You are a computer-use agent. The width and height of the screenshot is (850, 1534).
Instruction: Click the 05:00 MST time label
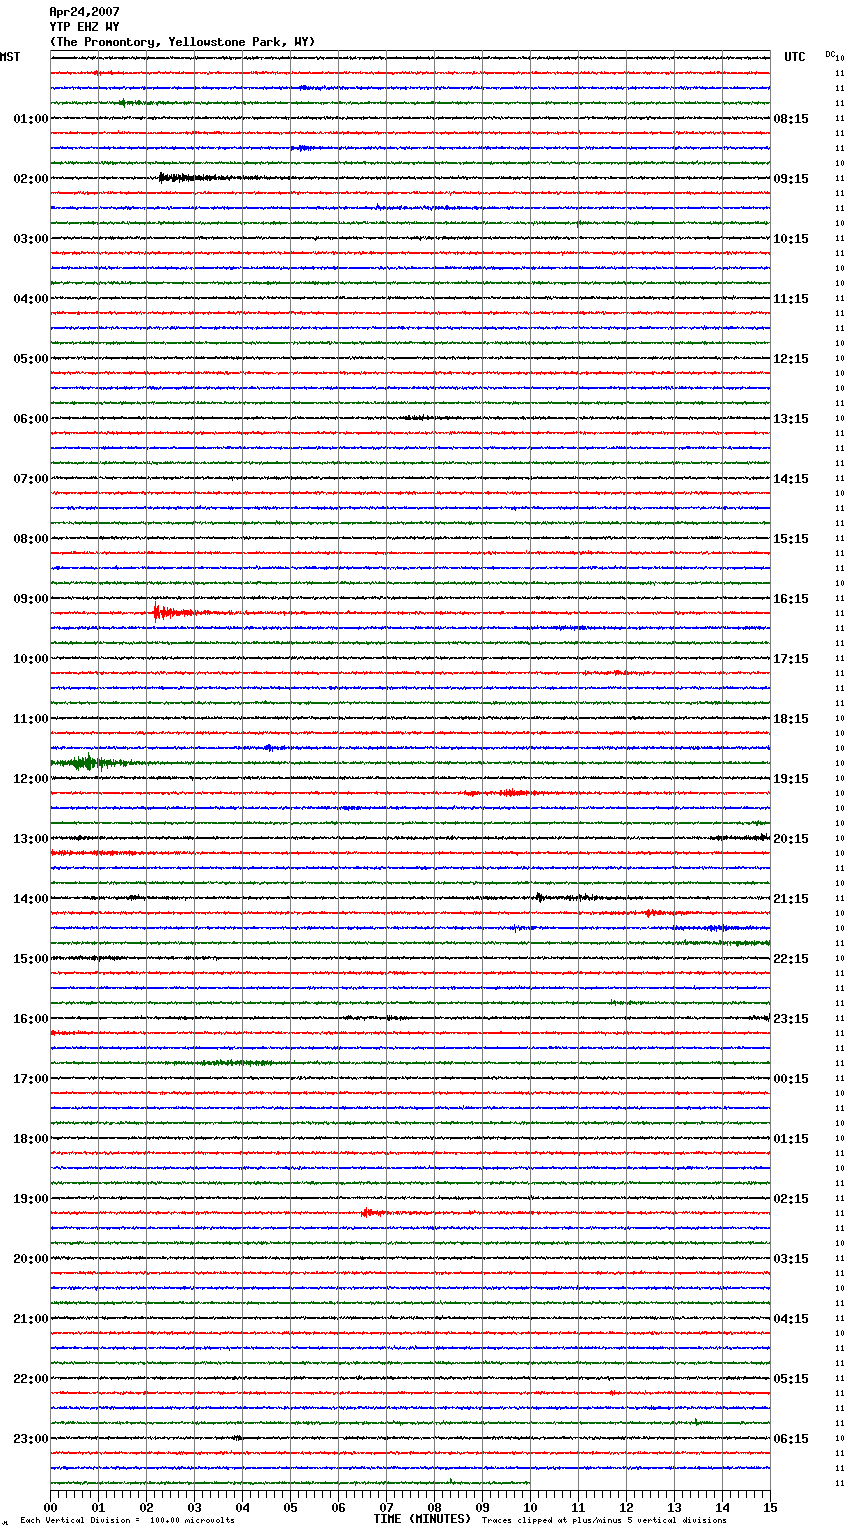pyautogui.click(x=30, y=359)
